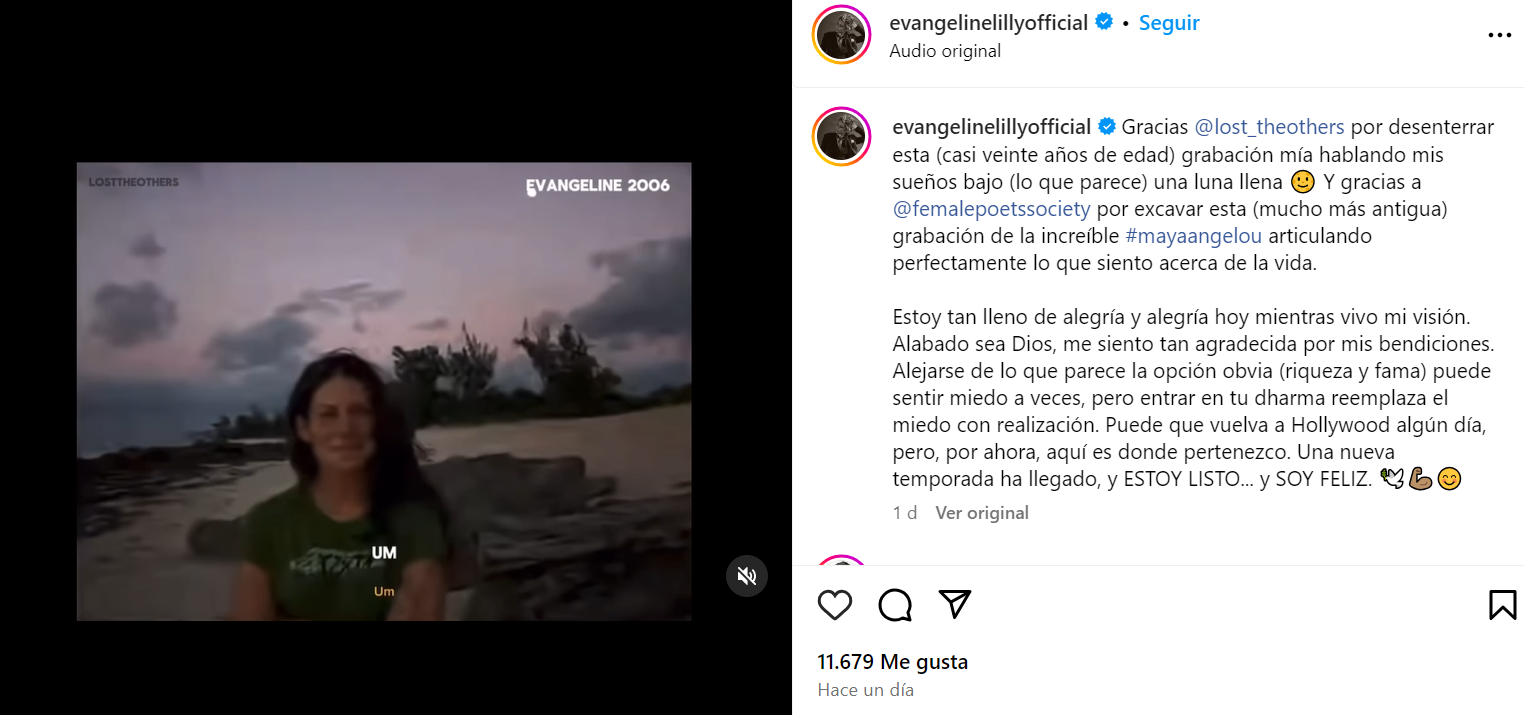The width and height of the screenshot is (1524, 715).
Task: Open the Audio original link
Action: 945,51
